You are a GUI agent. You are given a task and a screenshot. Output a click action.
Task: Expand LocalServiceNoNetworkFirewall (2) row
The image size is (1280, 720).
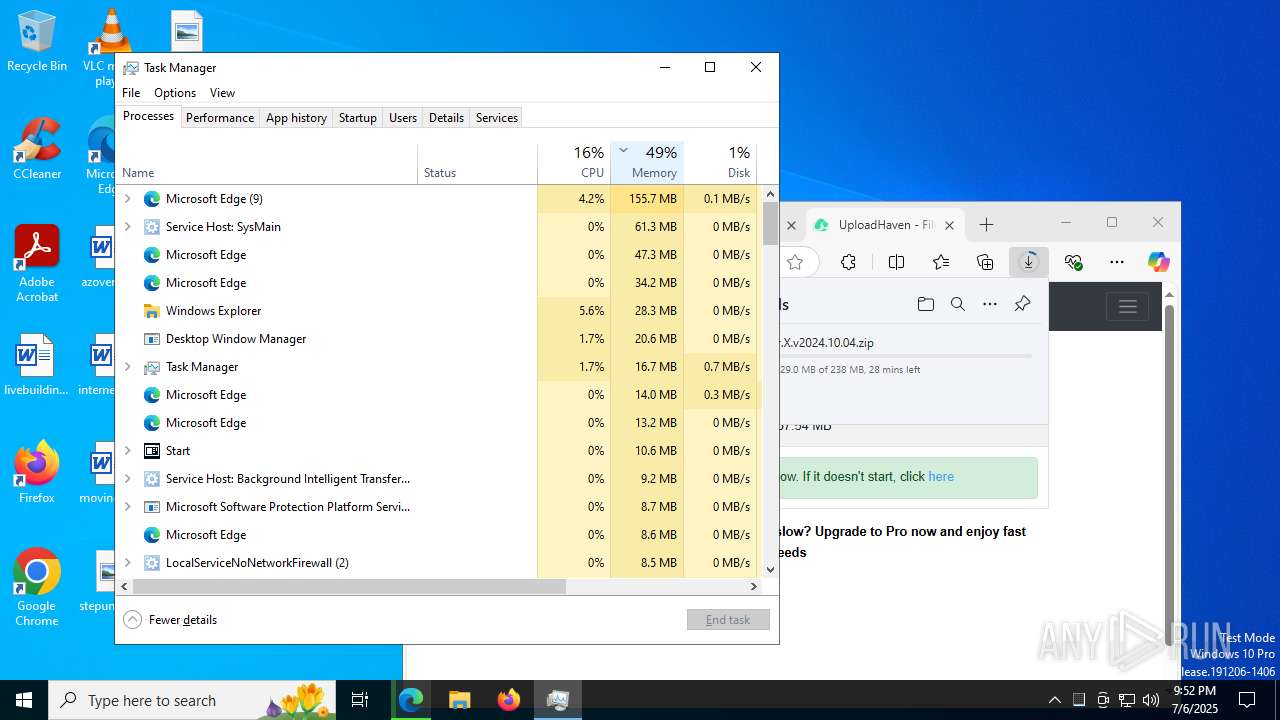coord(127,563)
